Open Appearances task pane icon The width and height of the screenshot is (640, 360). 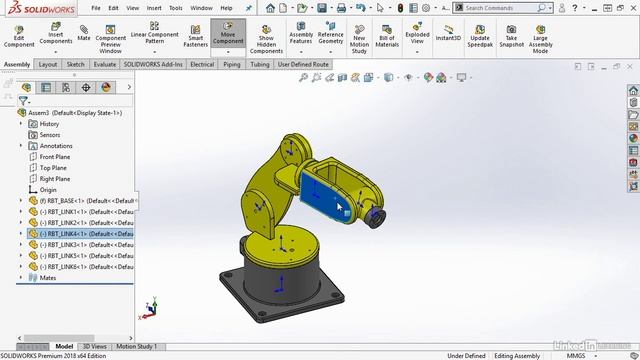click(633, 139)
